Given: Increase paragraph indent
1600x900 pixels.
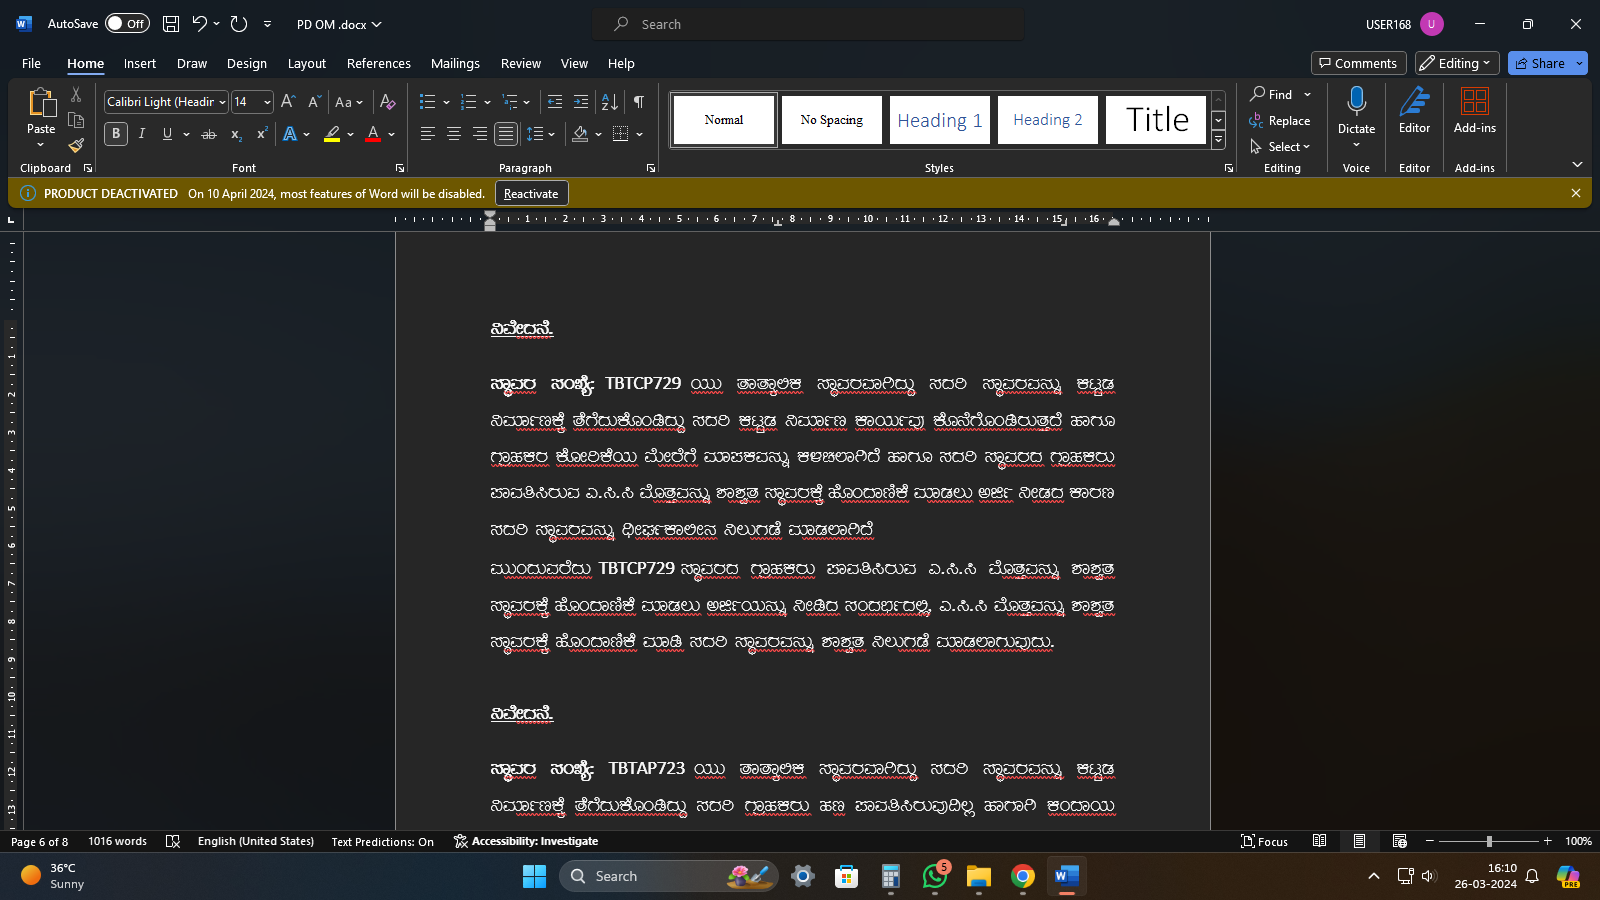Looking at the screenshot, I should (x=581, y=102).
